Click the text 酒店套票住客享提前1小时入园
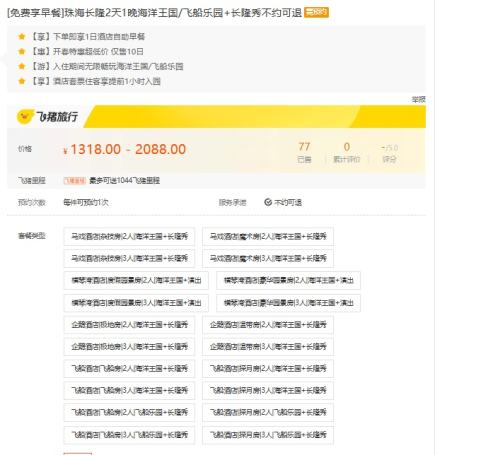 [x=107, y=81]
